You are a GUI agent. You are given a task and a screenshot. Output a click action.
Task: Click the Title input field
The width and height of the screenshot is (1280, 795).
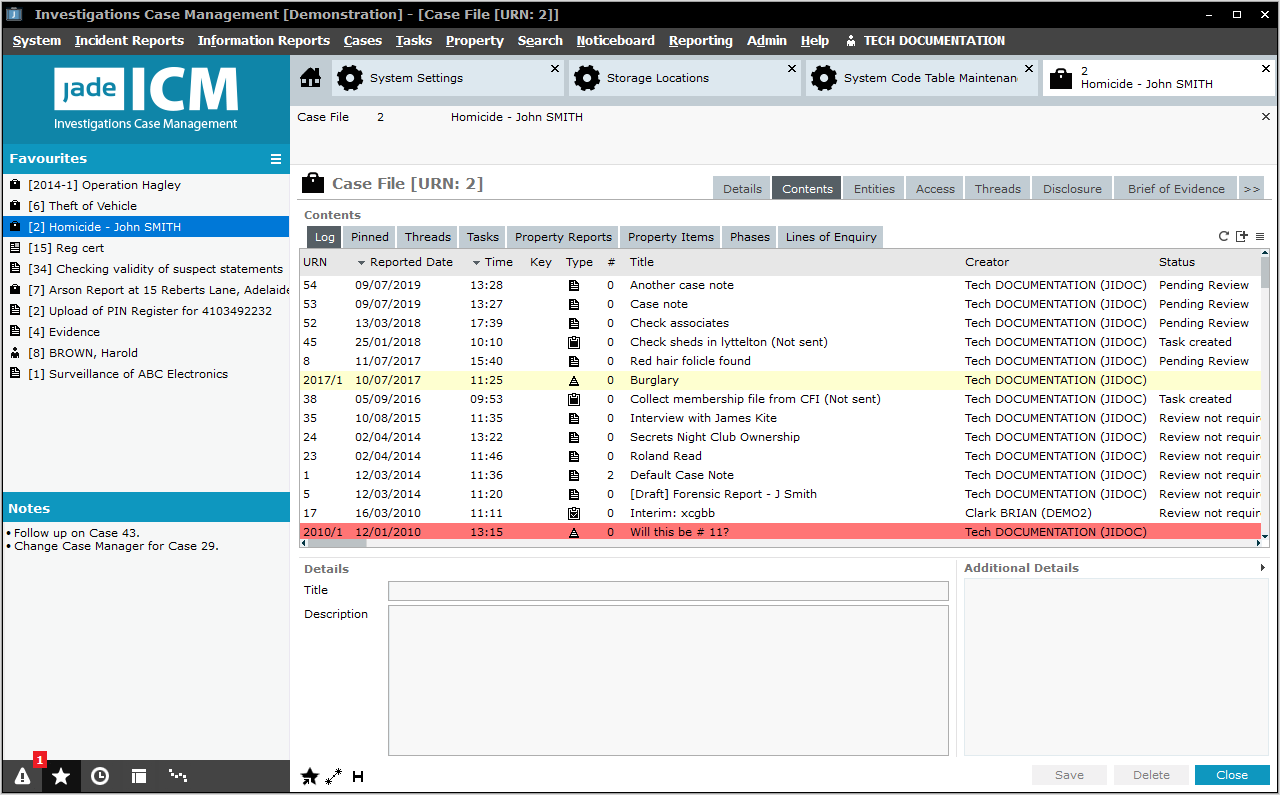pos(668,591)
